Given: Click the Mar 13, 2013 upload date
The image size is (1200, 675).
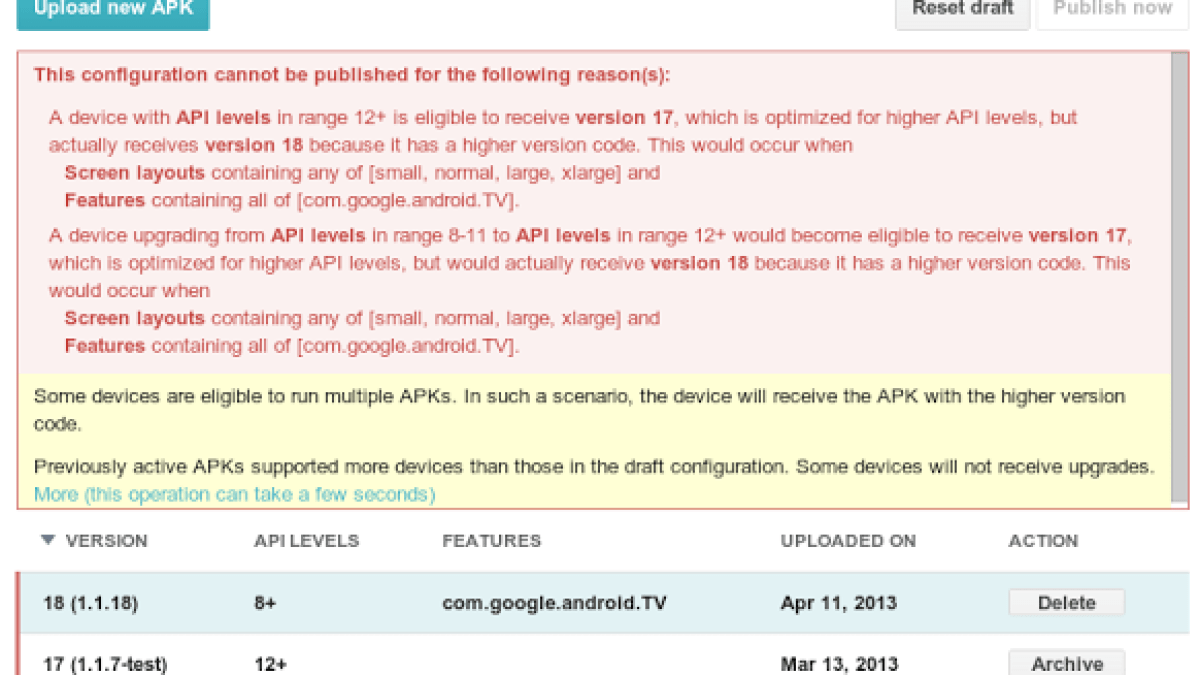Looking at the screenshot, I should coord(838,664).
